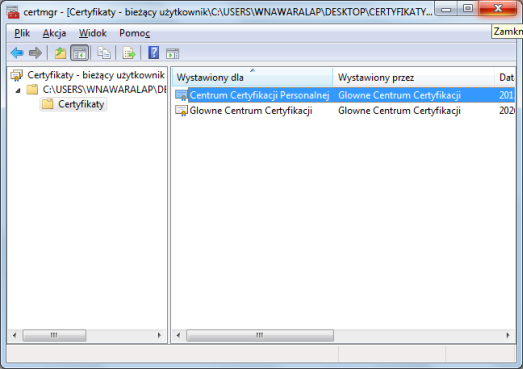The image size is (523, 369).
Task: Toggle the action pane icon in the toolbar
Action: point(172,53)
